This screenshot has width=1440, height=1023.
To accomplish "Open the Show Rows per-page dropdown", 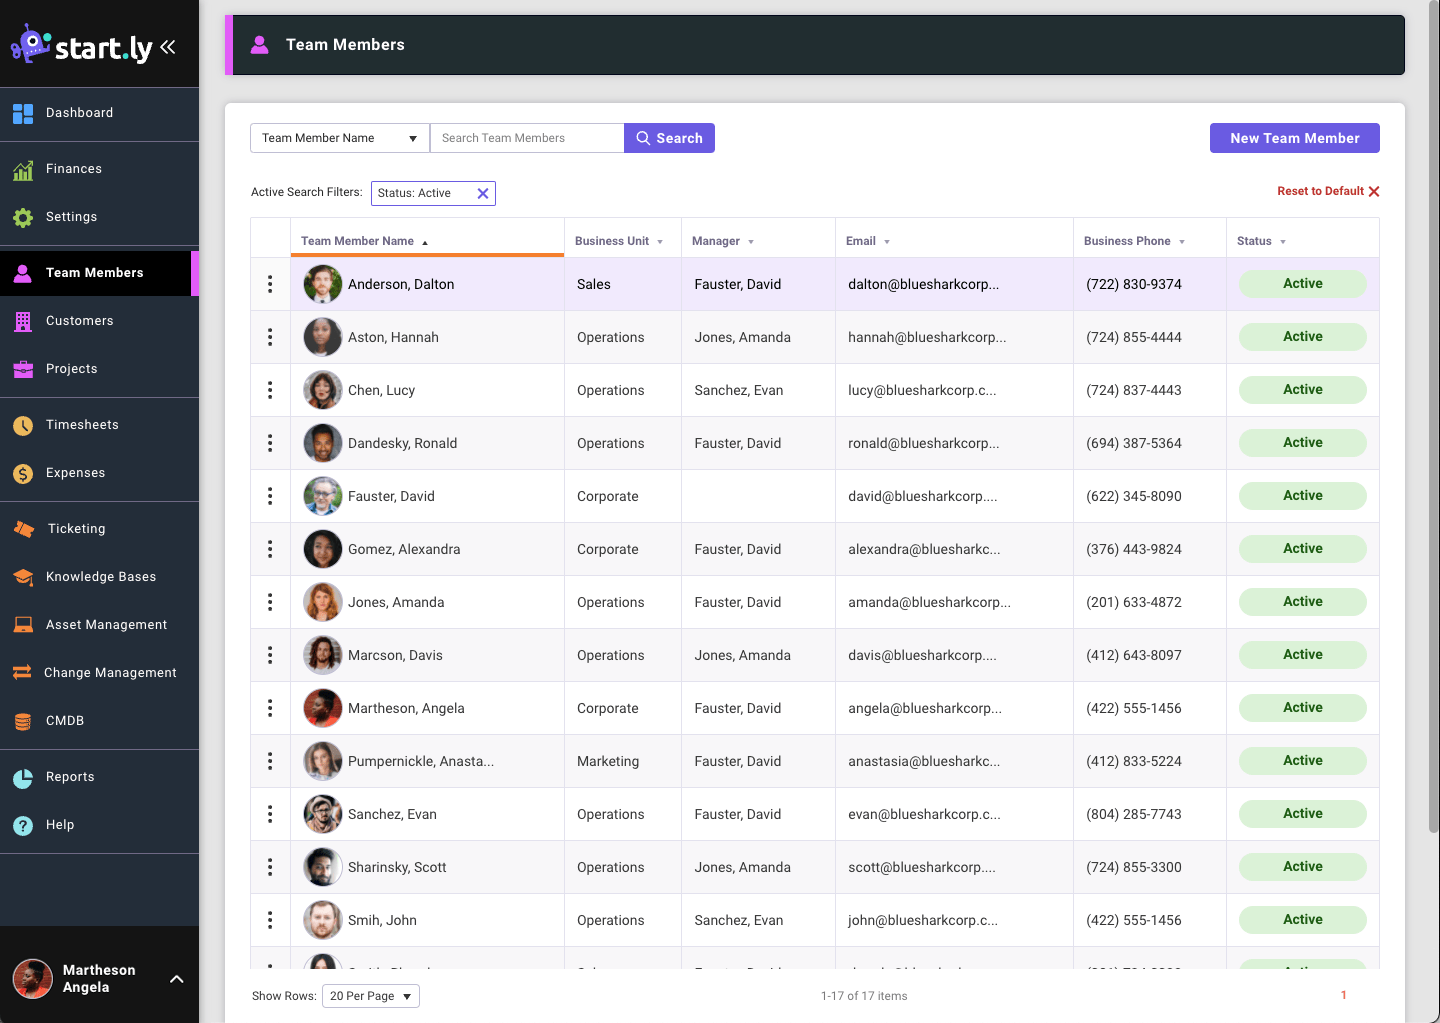I will (x=370, y=996).
